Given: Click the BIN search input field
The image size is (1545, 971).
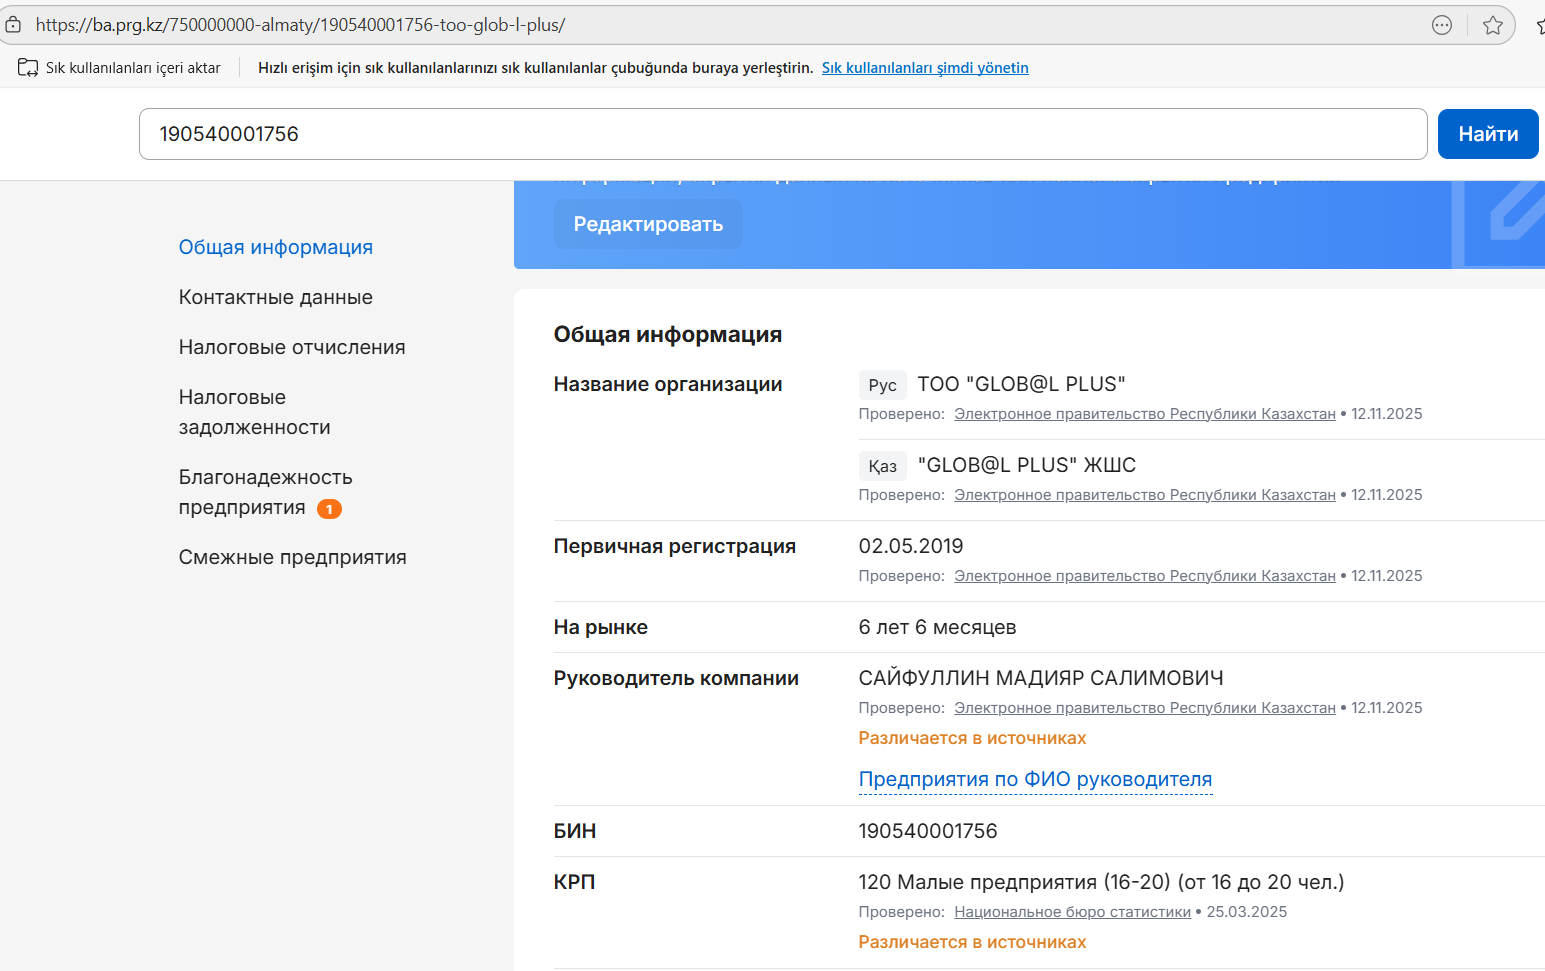Looking at the screenshot, I should pyautogui.click(x=782, y=134).
